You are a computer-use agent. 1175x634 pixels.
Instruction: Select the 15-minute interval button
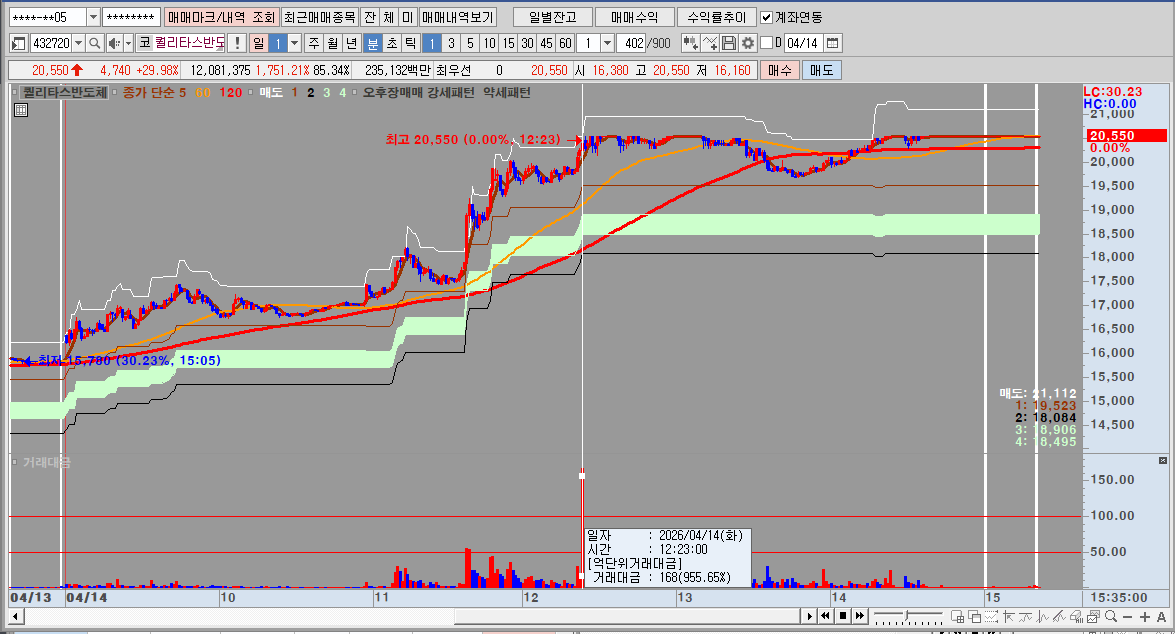point(509,43)
